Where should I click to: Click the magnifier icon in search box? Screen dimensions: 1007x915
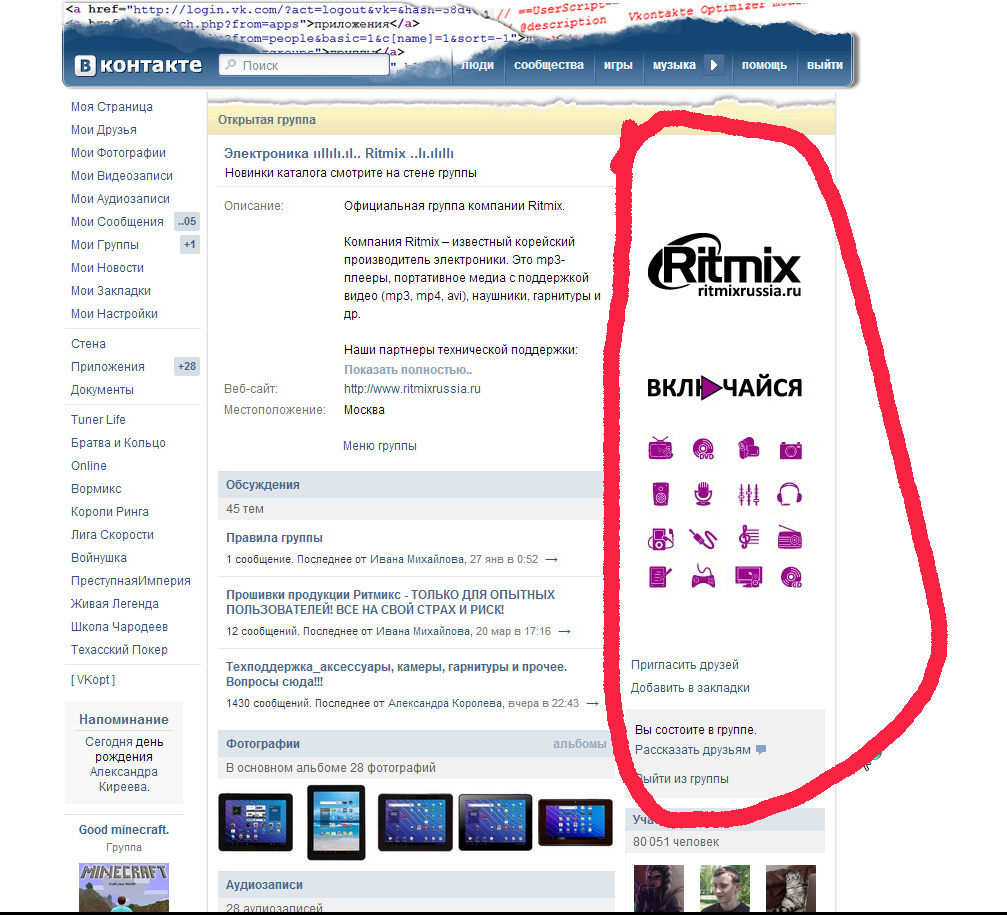[x=231, y=65]
